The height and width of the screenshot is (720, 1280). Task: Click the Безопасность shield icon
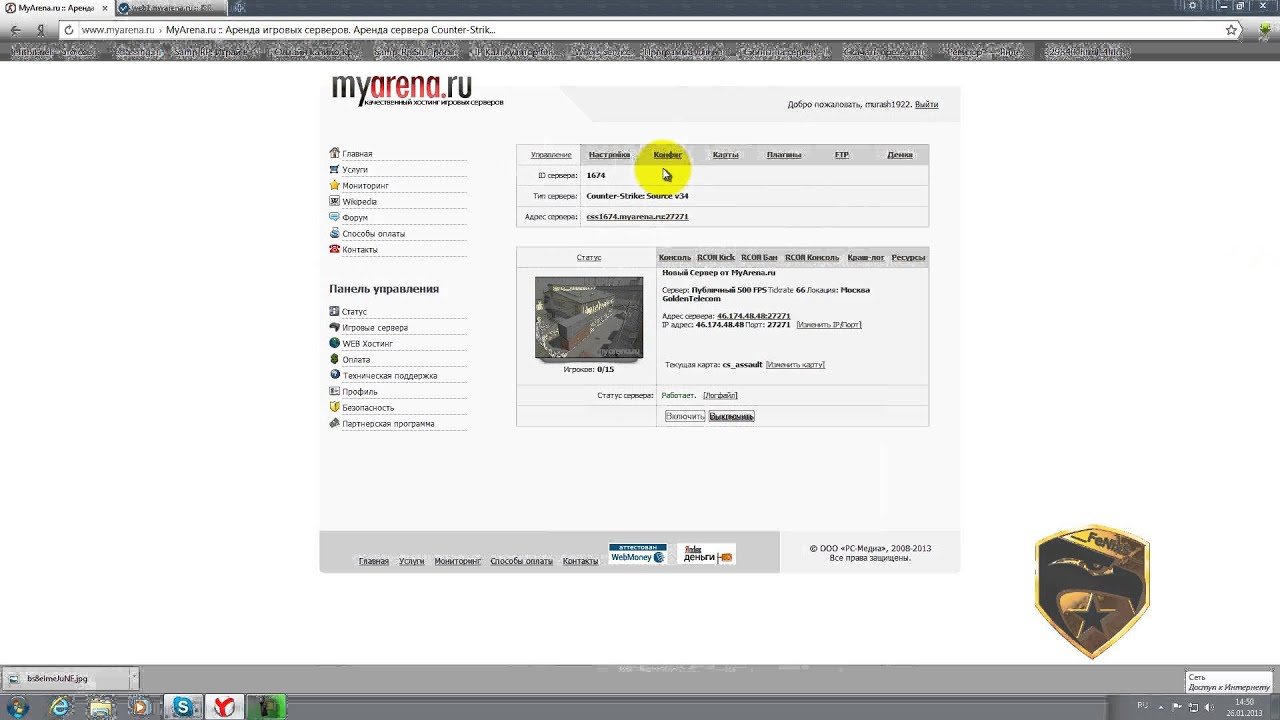pos(335,407)
